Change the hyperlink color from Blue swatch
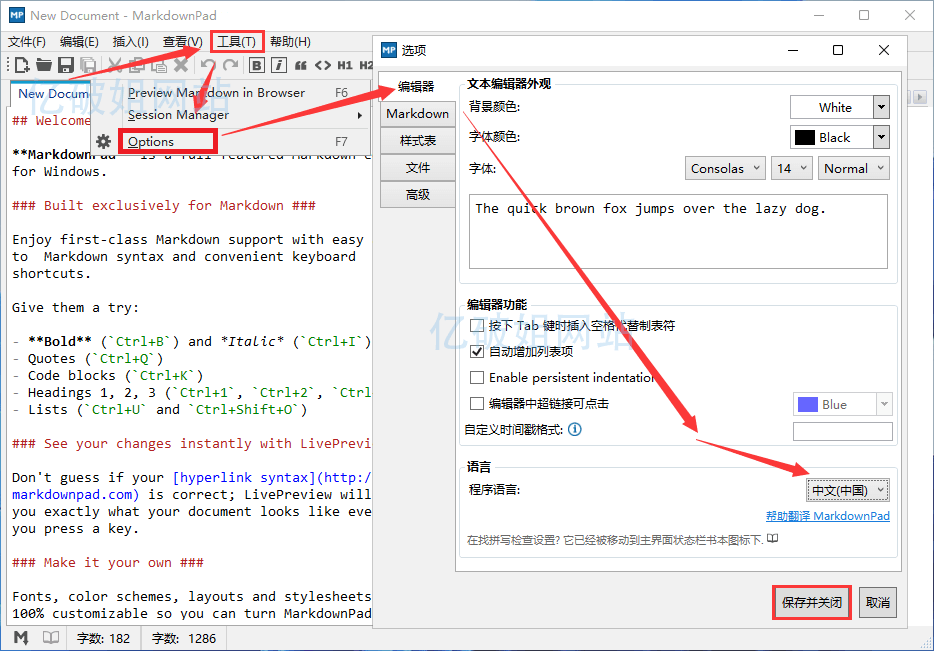The width and height of the screenshot is (934, 651). pos(843,403)
